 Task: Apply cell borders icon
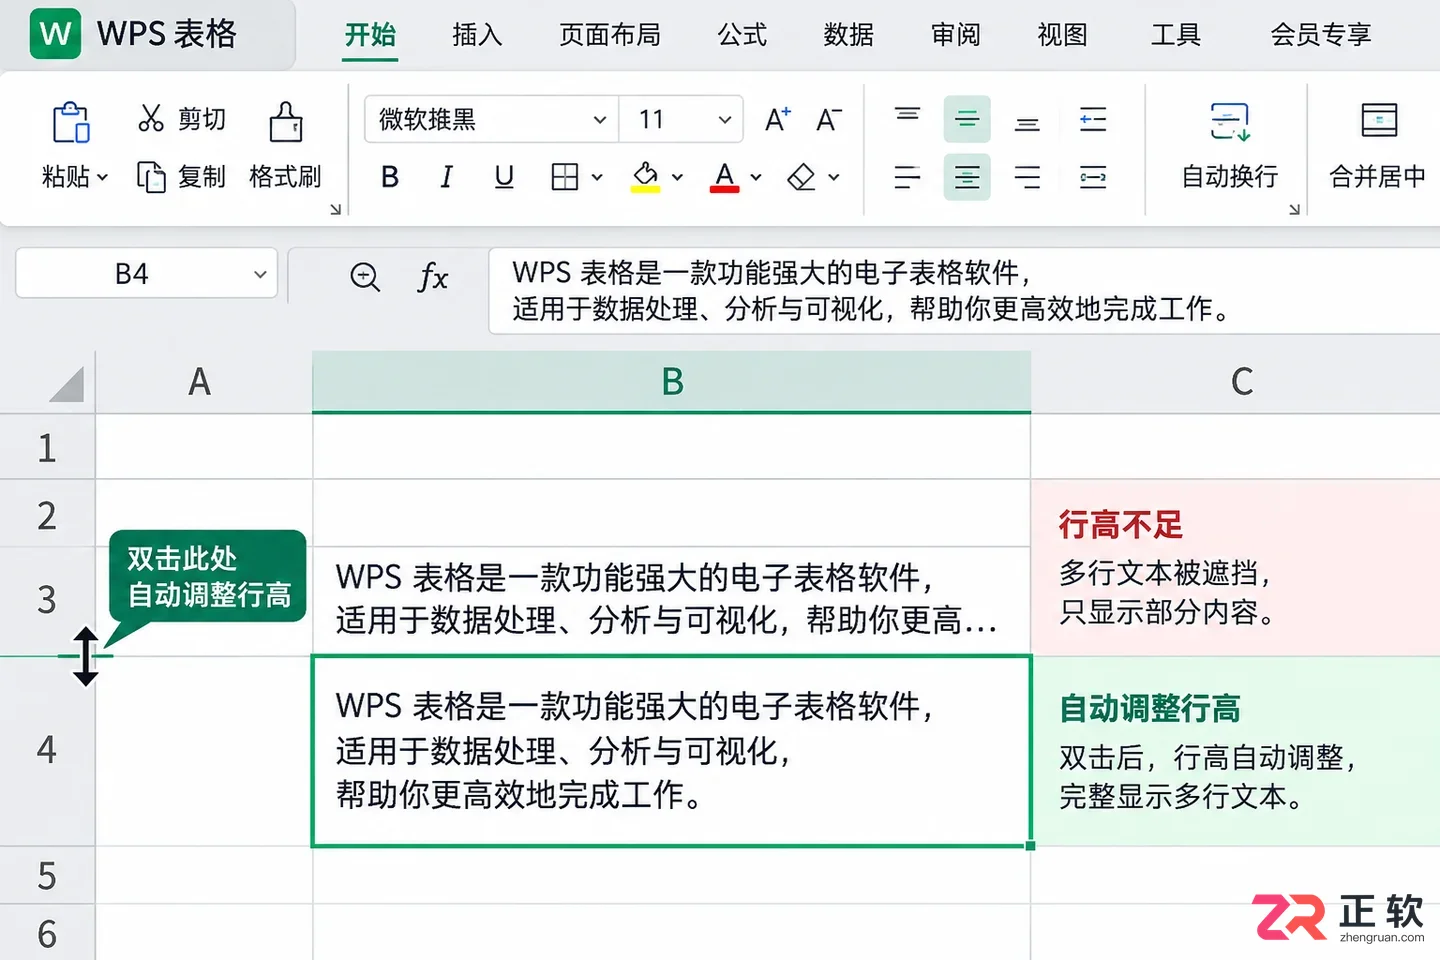pyautogui.click(x=565, y=177)
